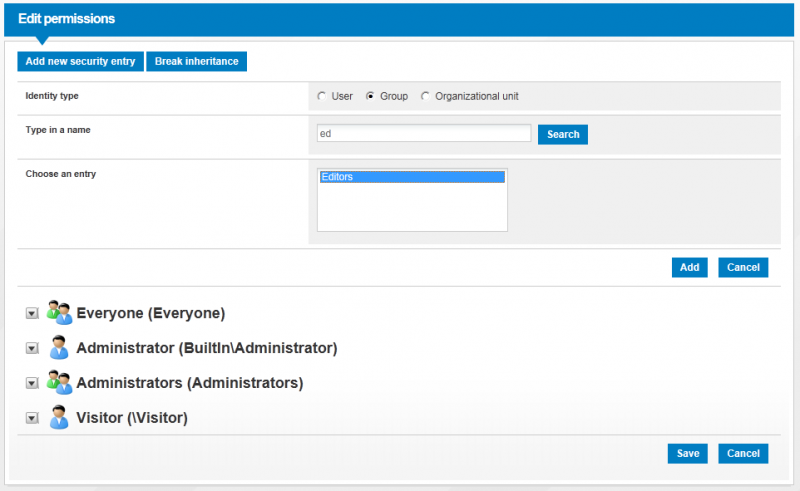Click the Administrators group icon
This screenshot has height=491, width=800.
[59, 382]
